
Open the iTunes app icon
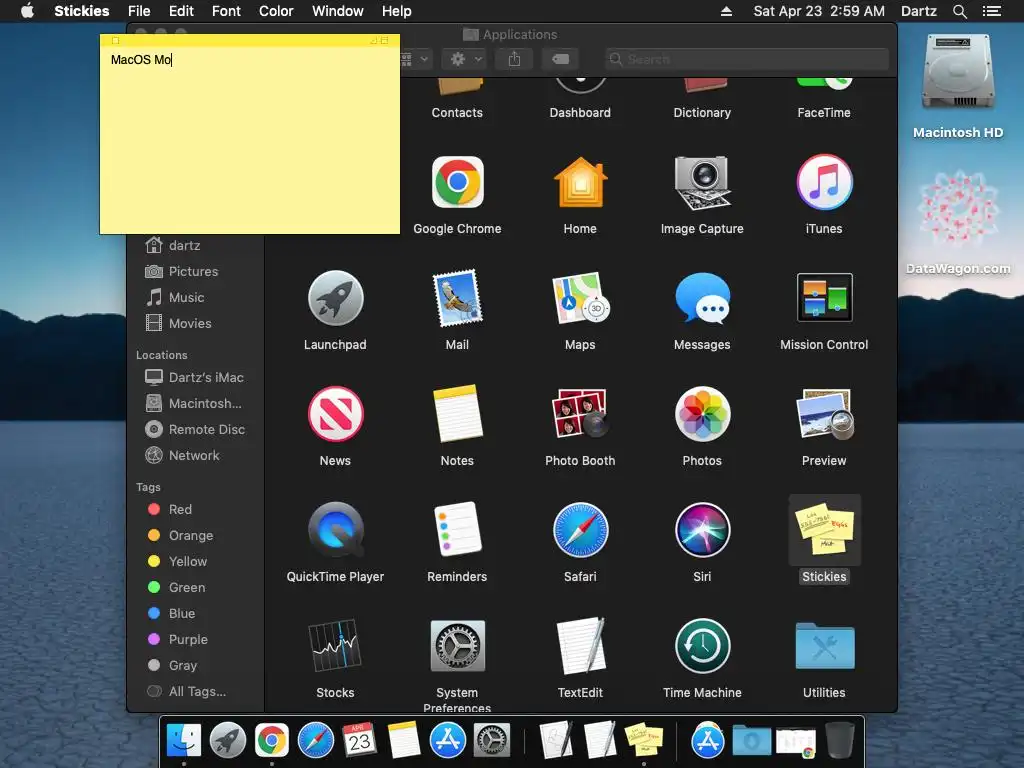[824, 183]
